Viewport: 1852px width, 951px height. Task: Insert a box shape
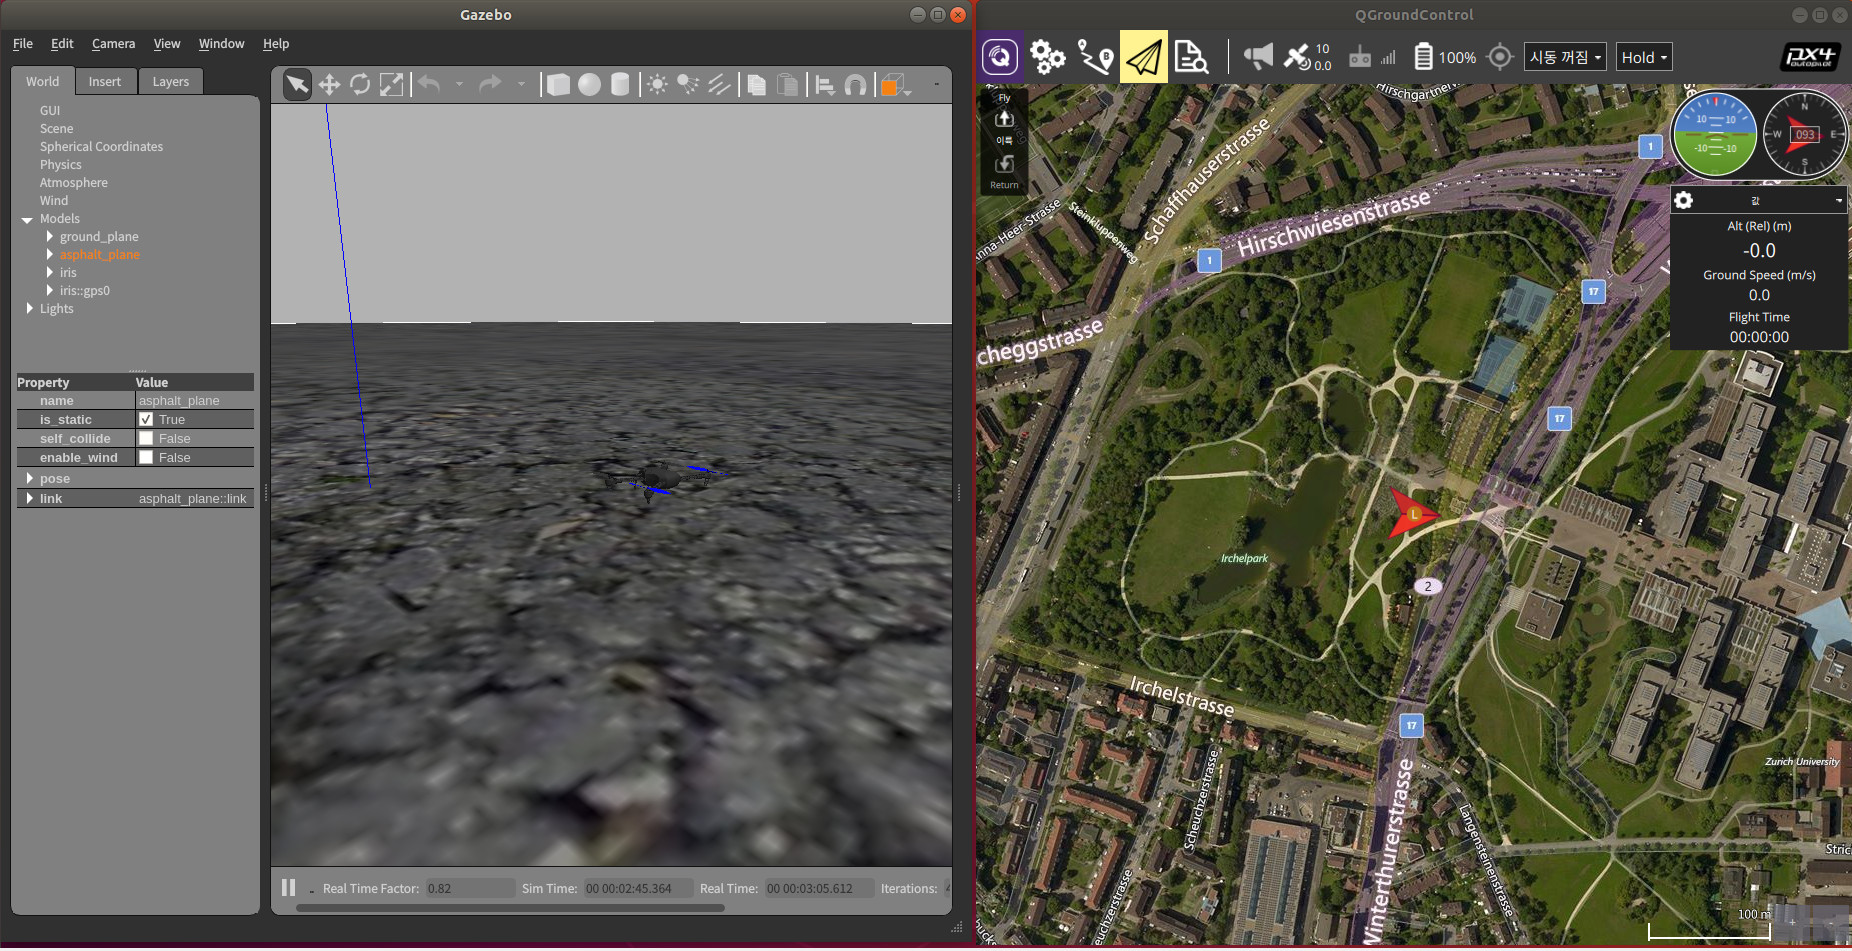(x=558, y=85)
